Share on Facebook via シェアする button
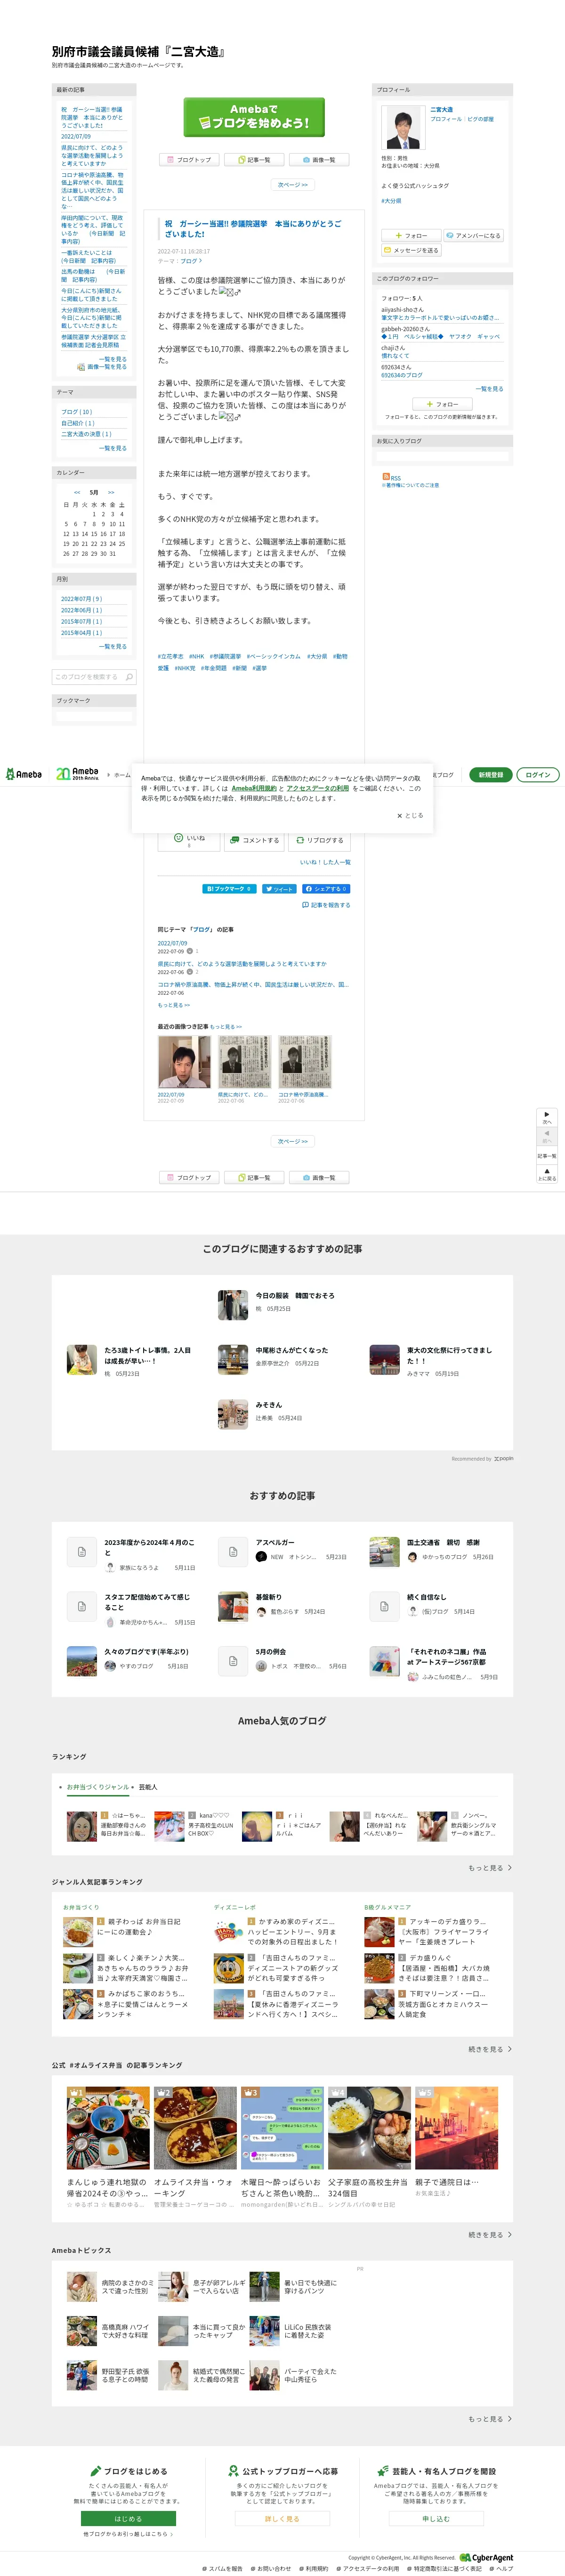This screenshot has height=2576, width=565. click(x=326, y=889)
